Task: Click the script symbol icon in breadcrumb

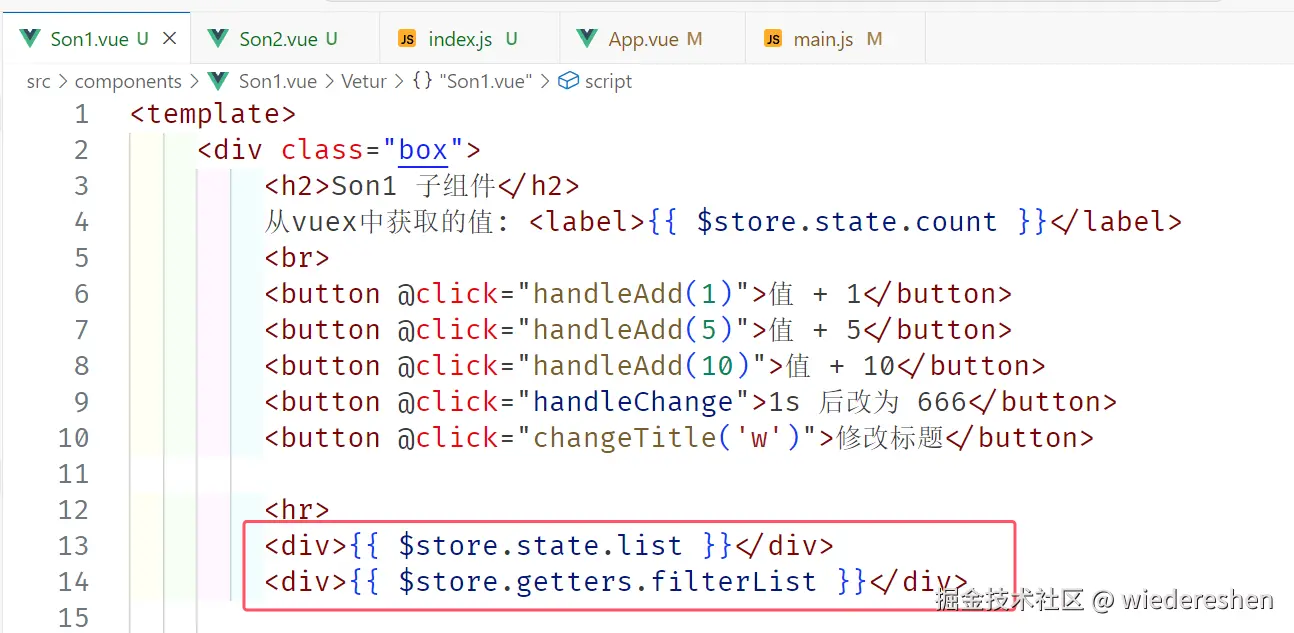Action: point(568,81)
